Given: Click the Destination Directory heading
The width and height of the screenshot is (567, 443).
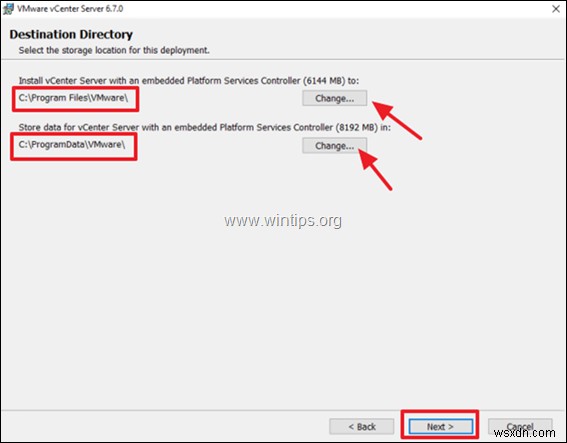Looking at the screenshot, I should 71,34.
